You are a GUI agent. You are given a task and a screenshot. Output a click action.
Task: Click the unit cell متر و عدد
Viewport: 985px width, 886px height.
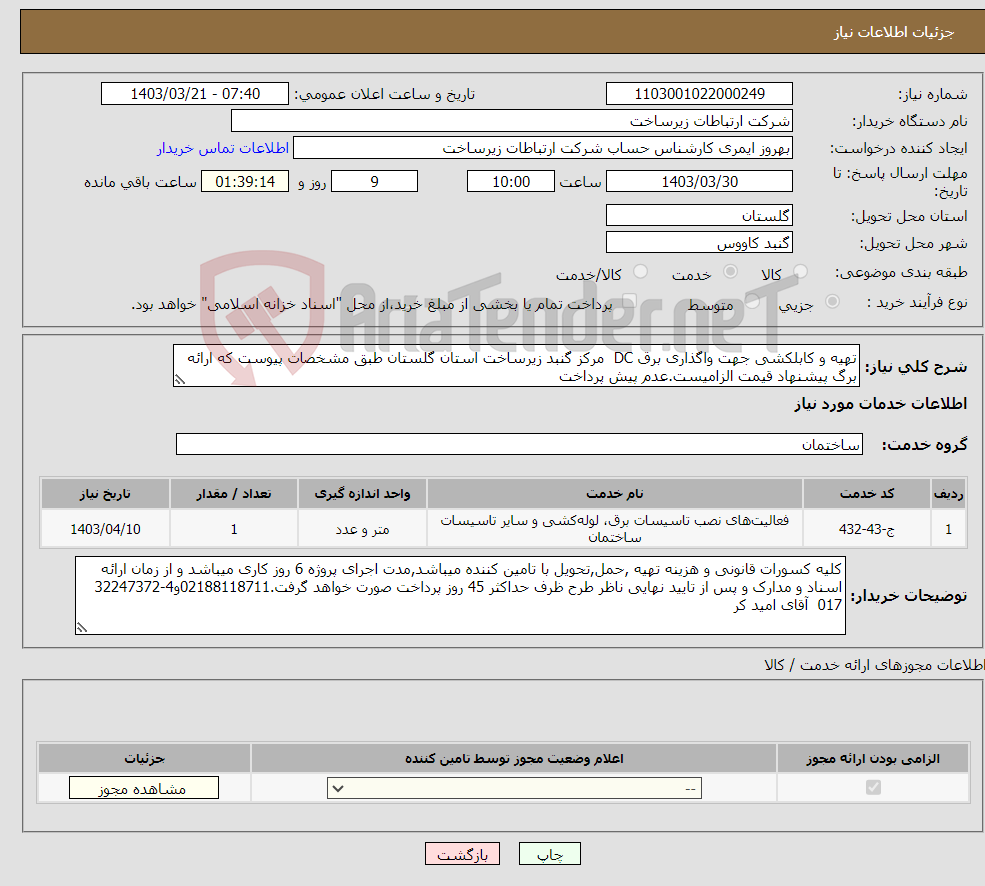[362, 529]
